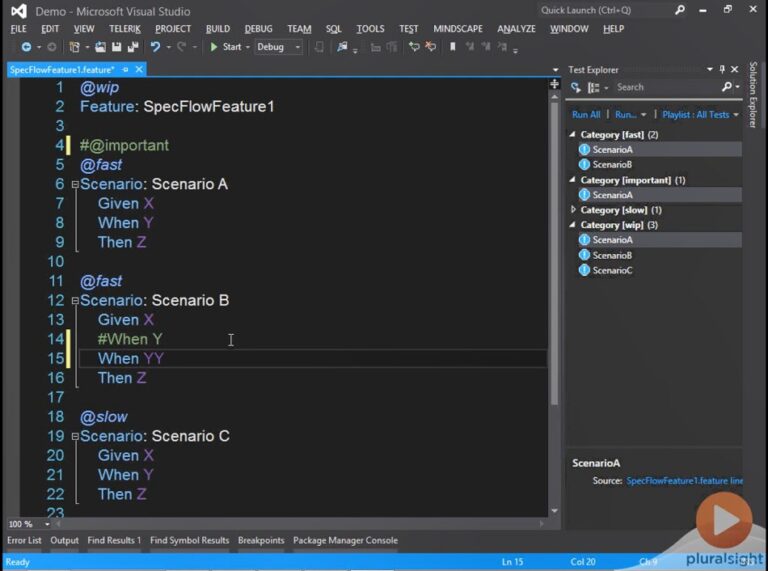Open the SpecFlowFeature1.feature source link
The image size is (768, 571).
pos(684,481)
